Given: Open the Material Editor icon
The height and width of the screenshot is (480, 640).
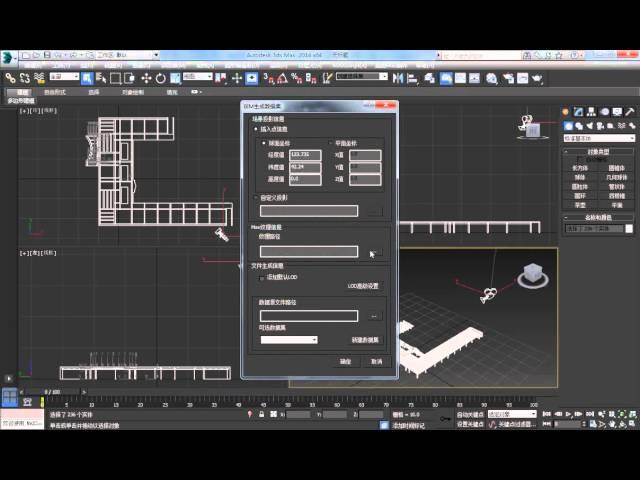Looking at the screenshot, I should 492,78.
